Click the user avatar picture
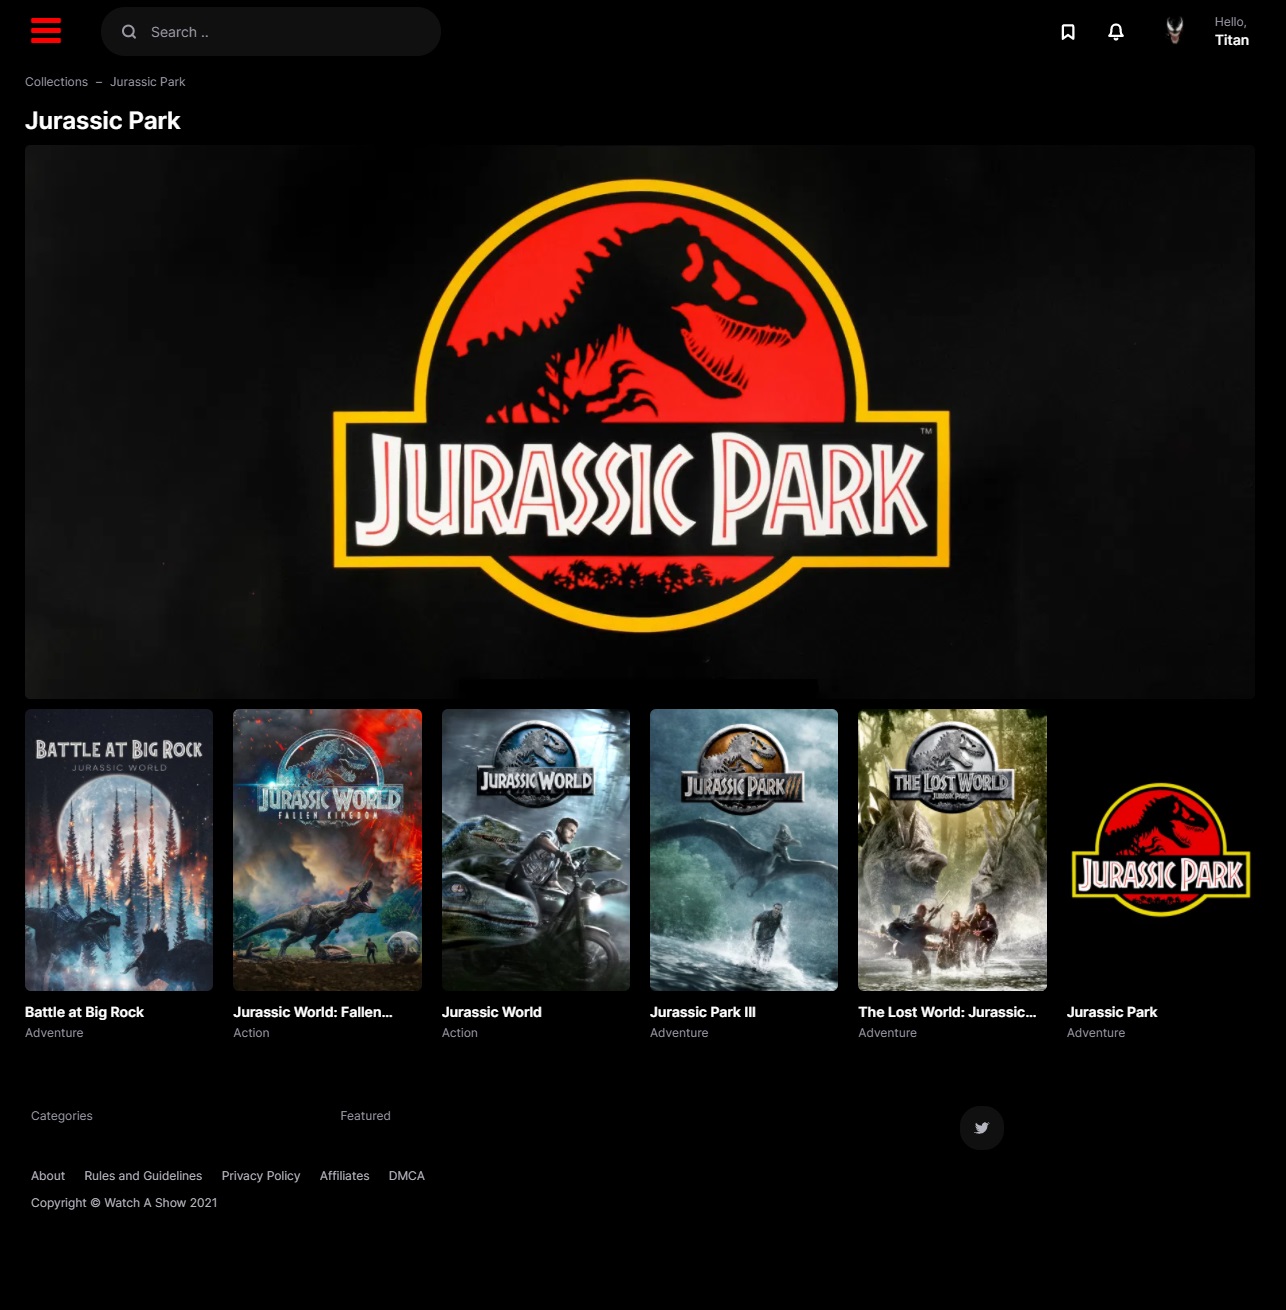The image size is (1286, 1310). [x=1175, y=31]
